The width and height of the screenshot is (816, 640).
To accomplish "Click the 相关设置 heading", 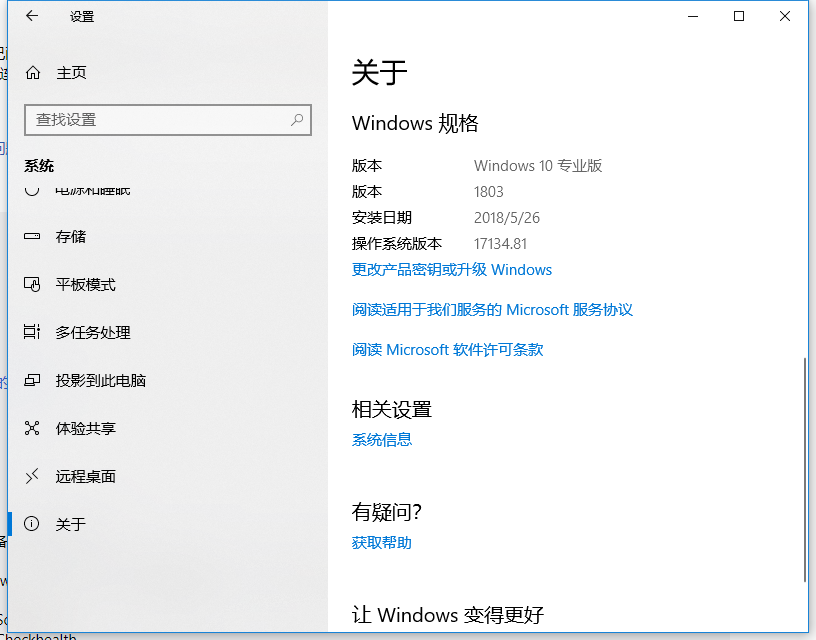I will (x=392, y=409).
